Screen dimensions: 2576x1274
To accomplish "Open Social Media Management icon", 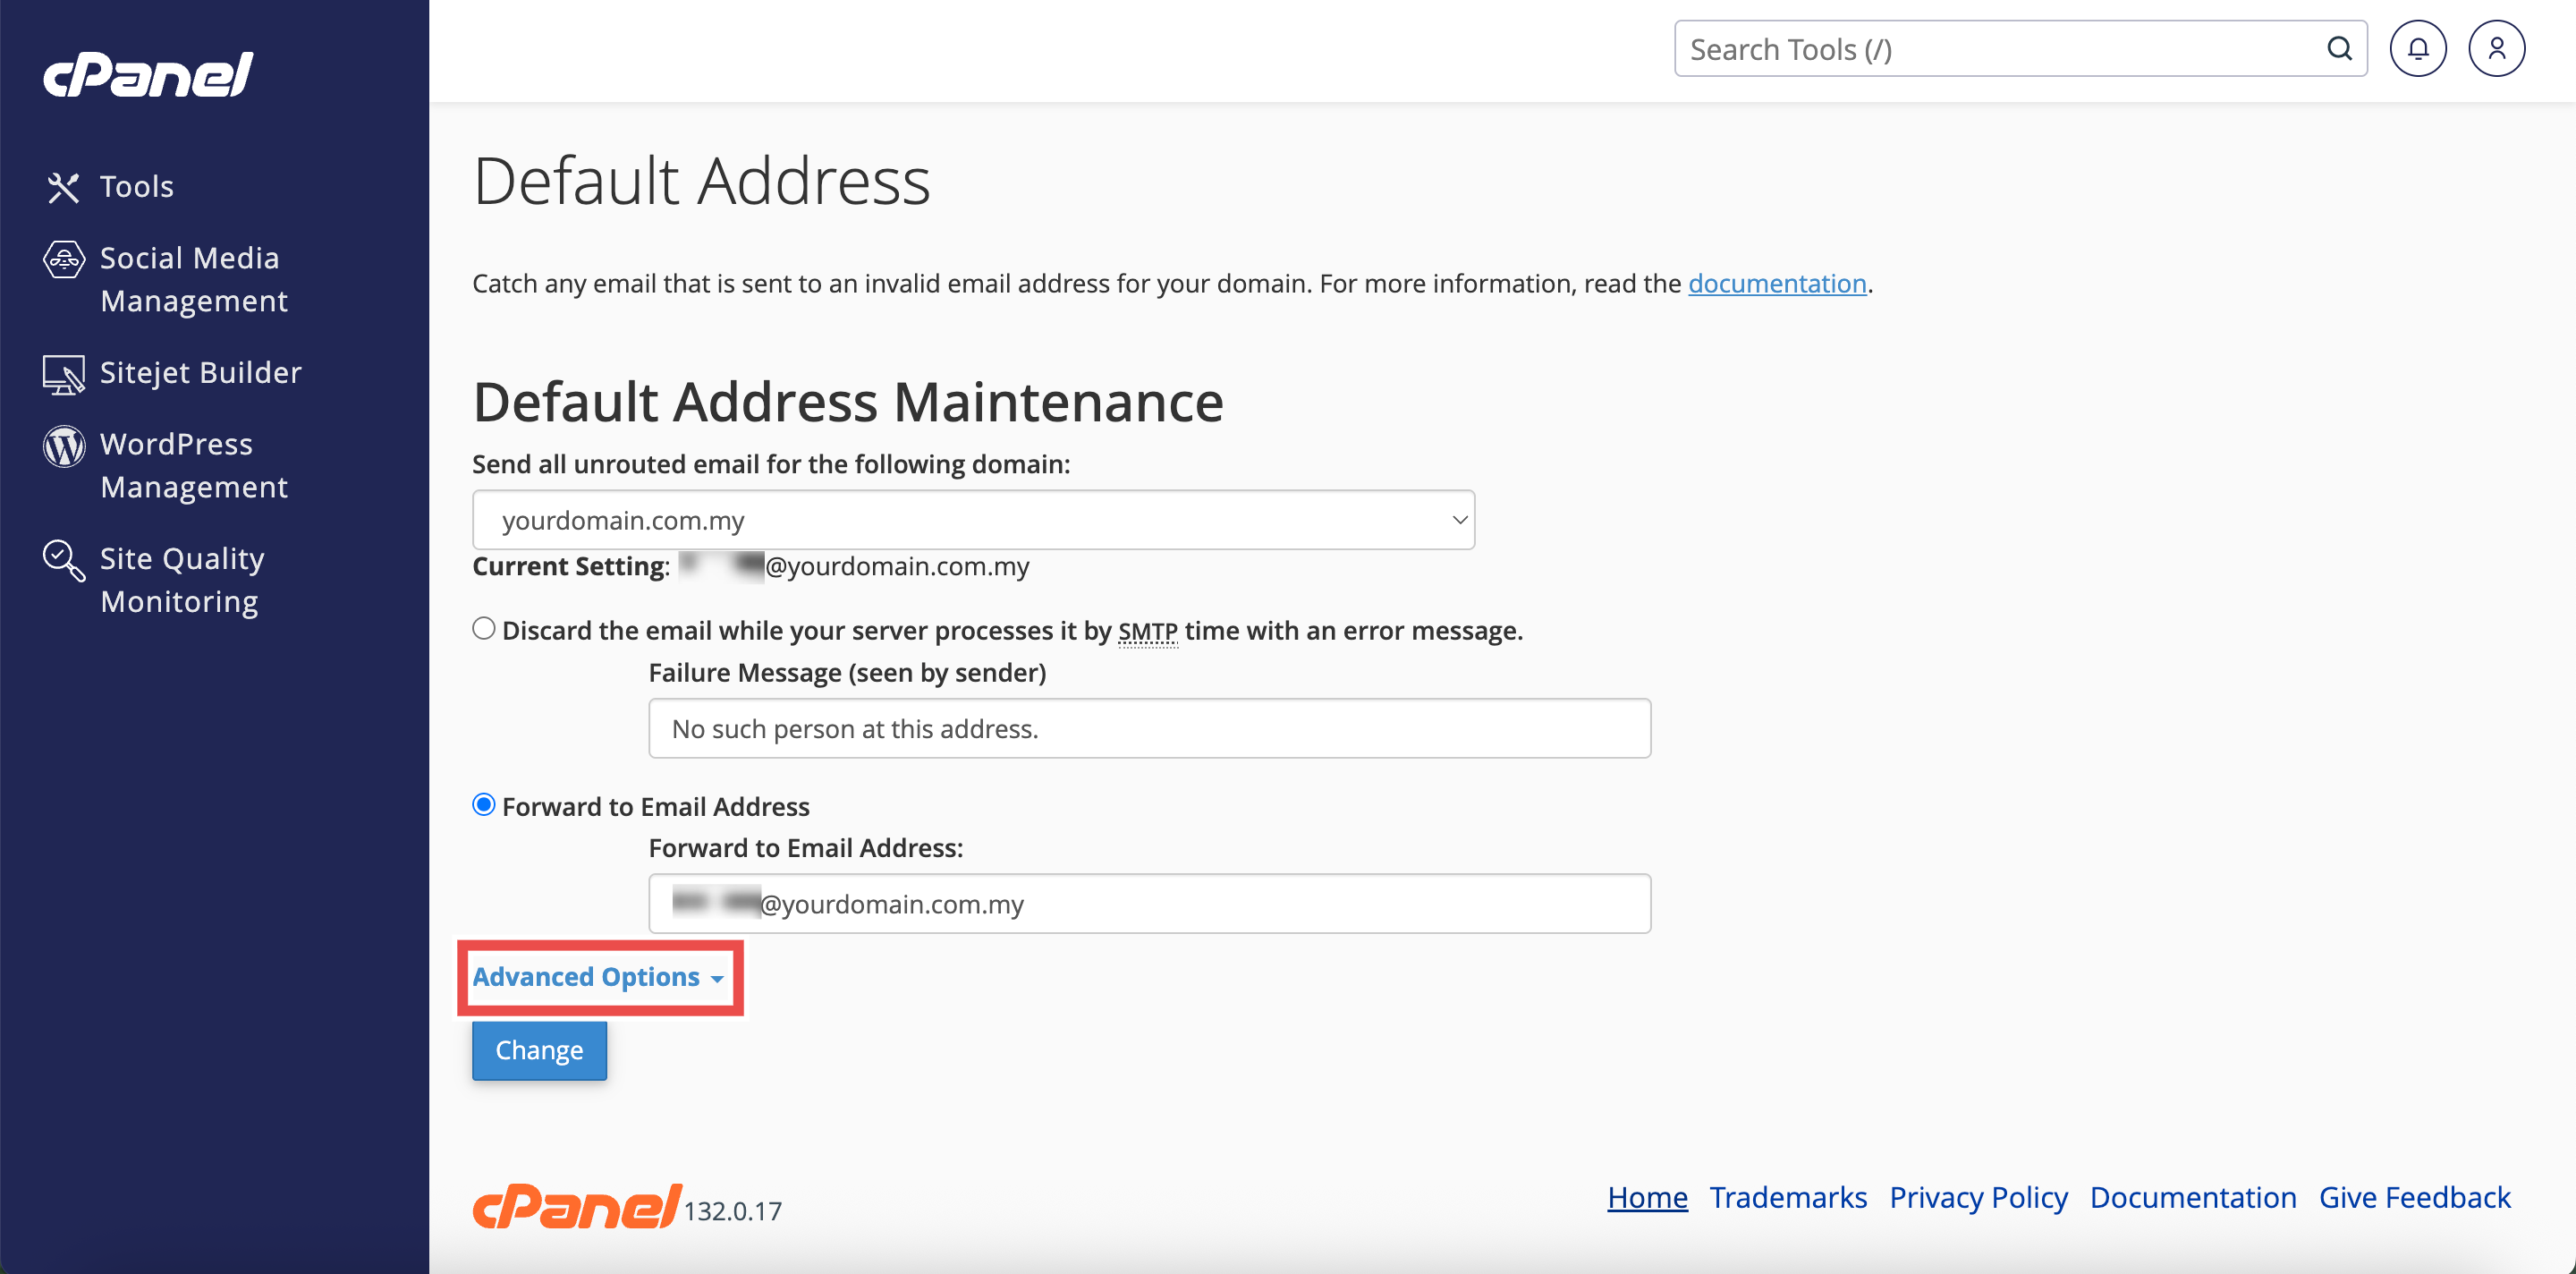I will pos(63,260).
